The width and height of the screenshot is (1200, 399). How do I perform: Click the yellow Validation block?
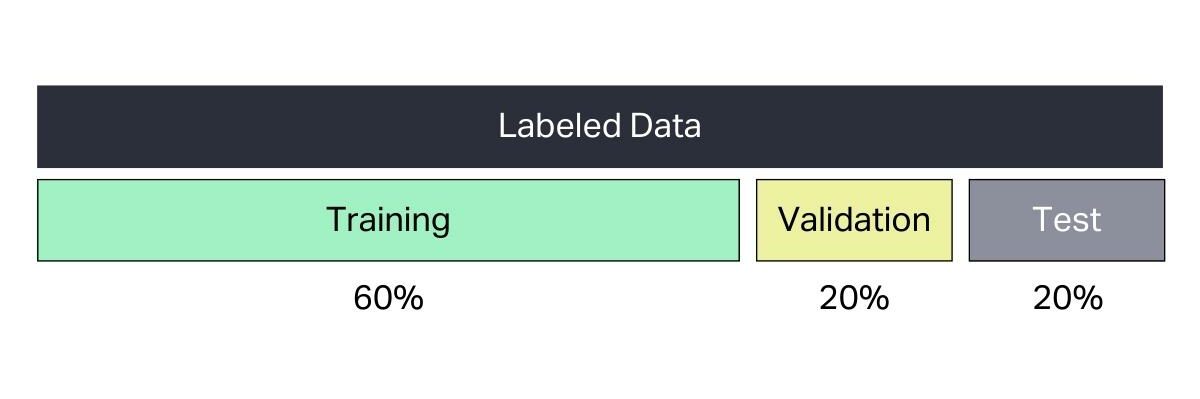(x=854, y=220)
